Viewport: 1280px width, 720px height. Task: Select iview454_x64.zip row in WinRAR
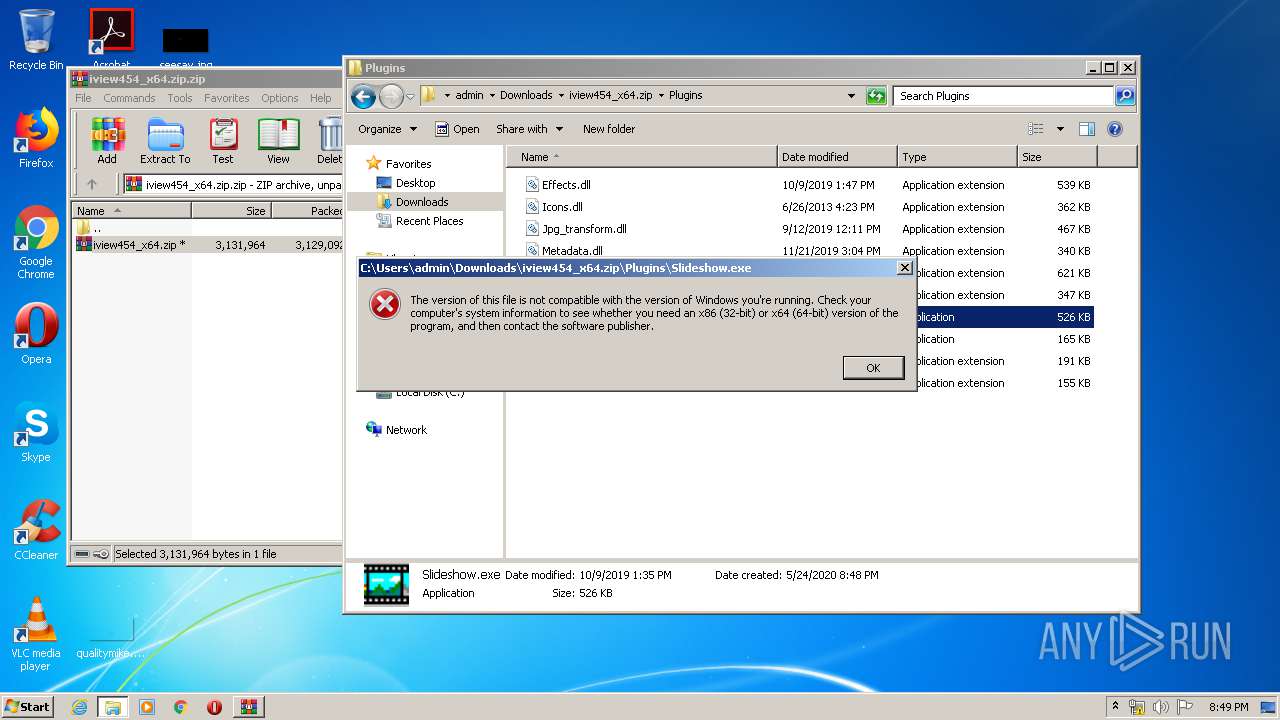[209, 244]
